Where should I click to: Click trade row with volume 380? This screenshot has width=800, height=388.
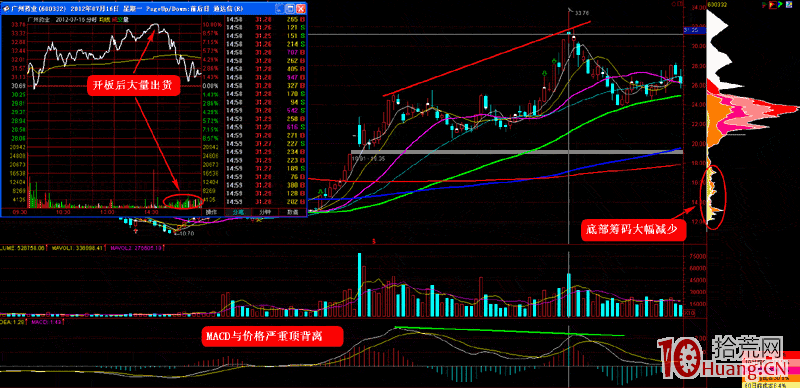[x=266, y=185]
